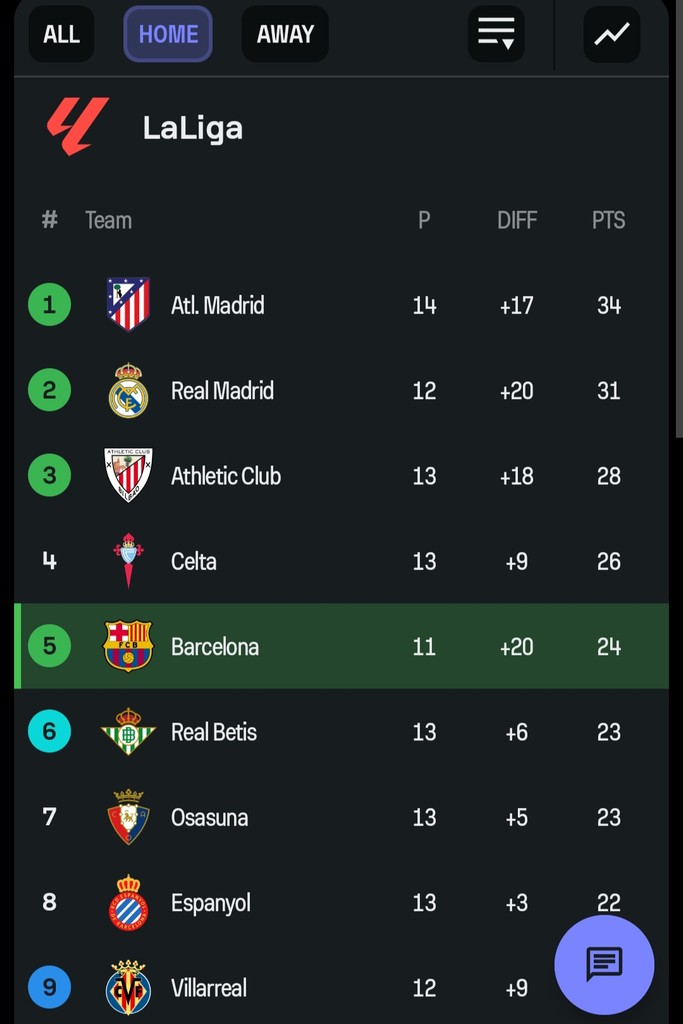
Task: Open the chat floating button
Action: 604,965
